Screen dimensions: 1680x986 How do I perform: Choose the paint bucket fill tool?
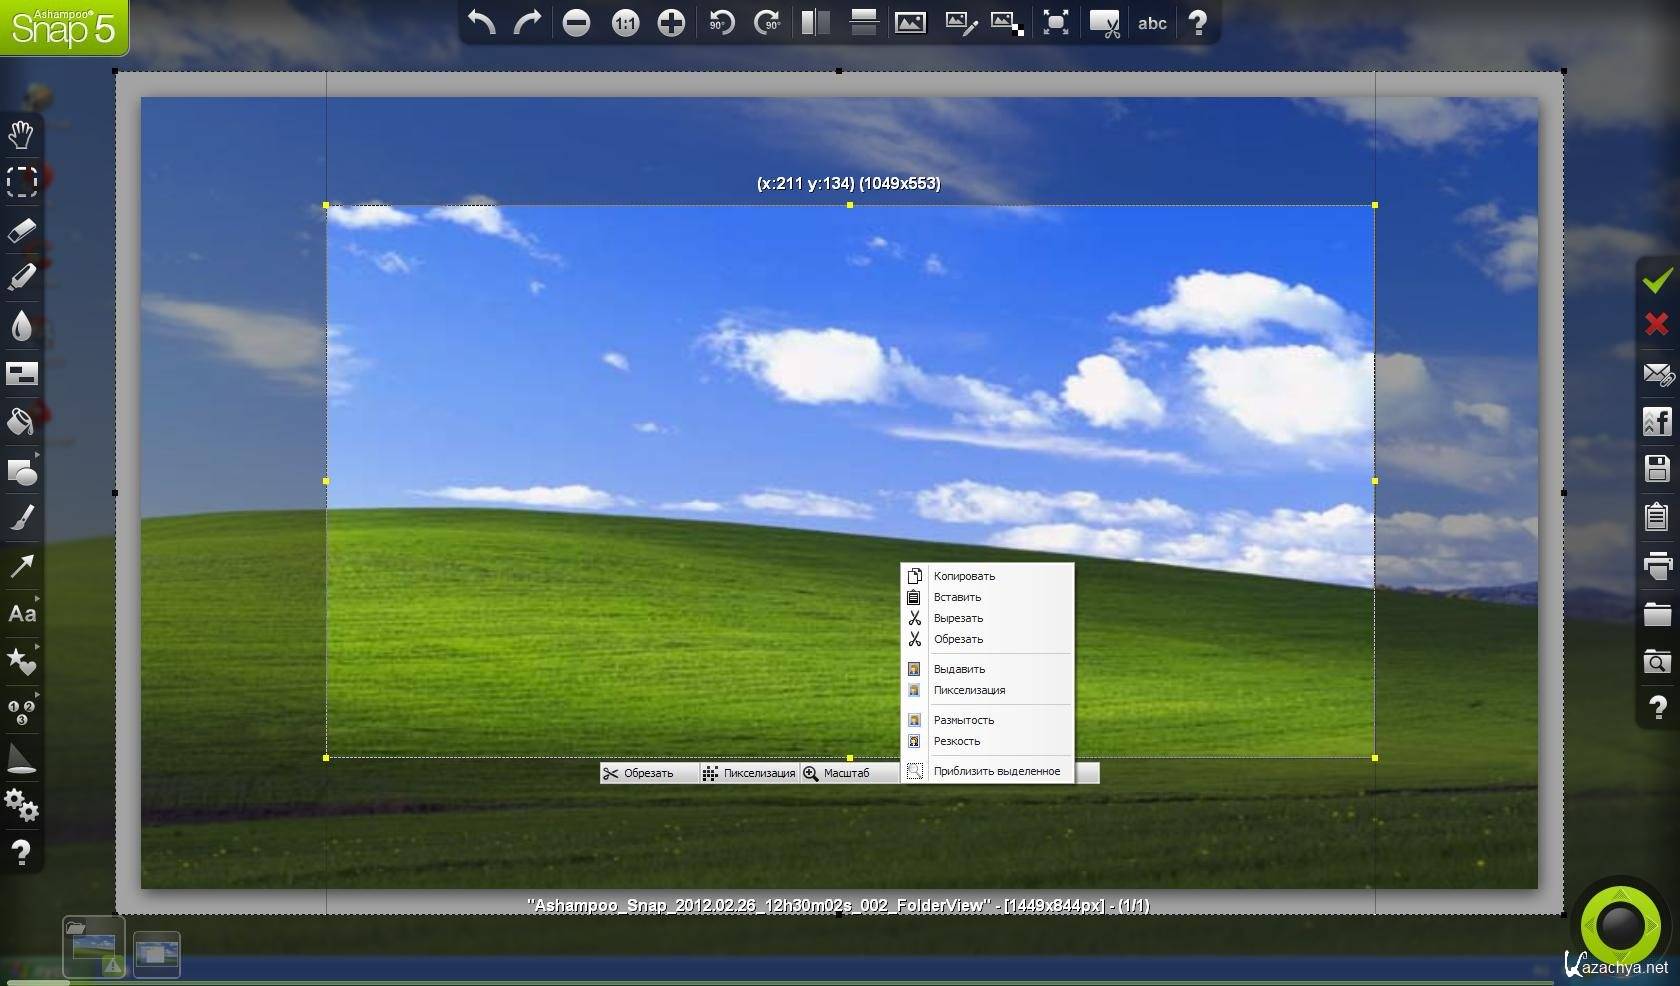click(21, 421)
